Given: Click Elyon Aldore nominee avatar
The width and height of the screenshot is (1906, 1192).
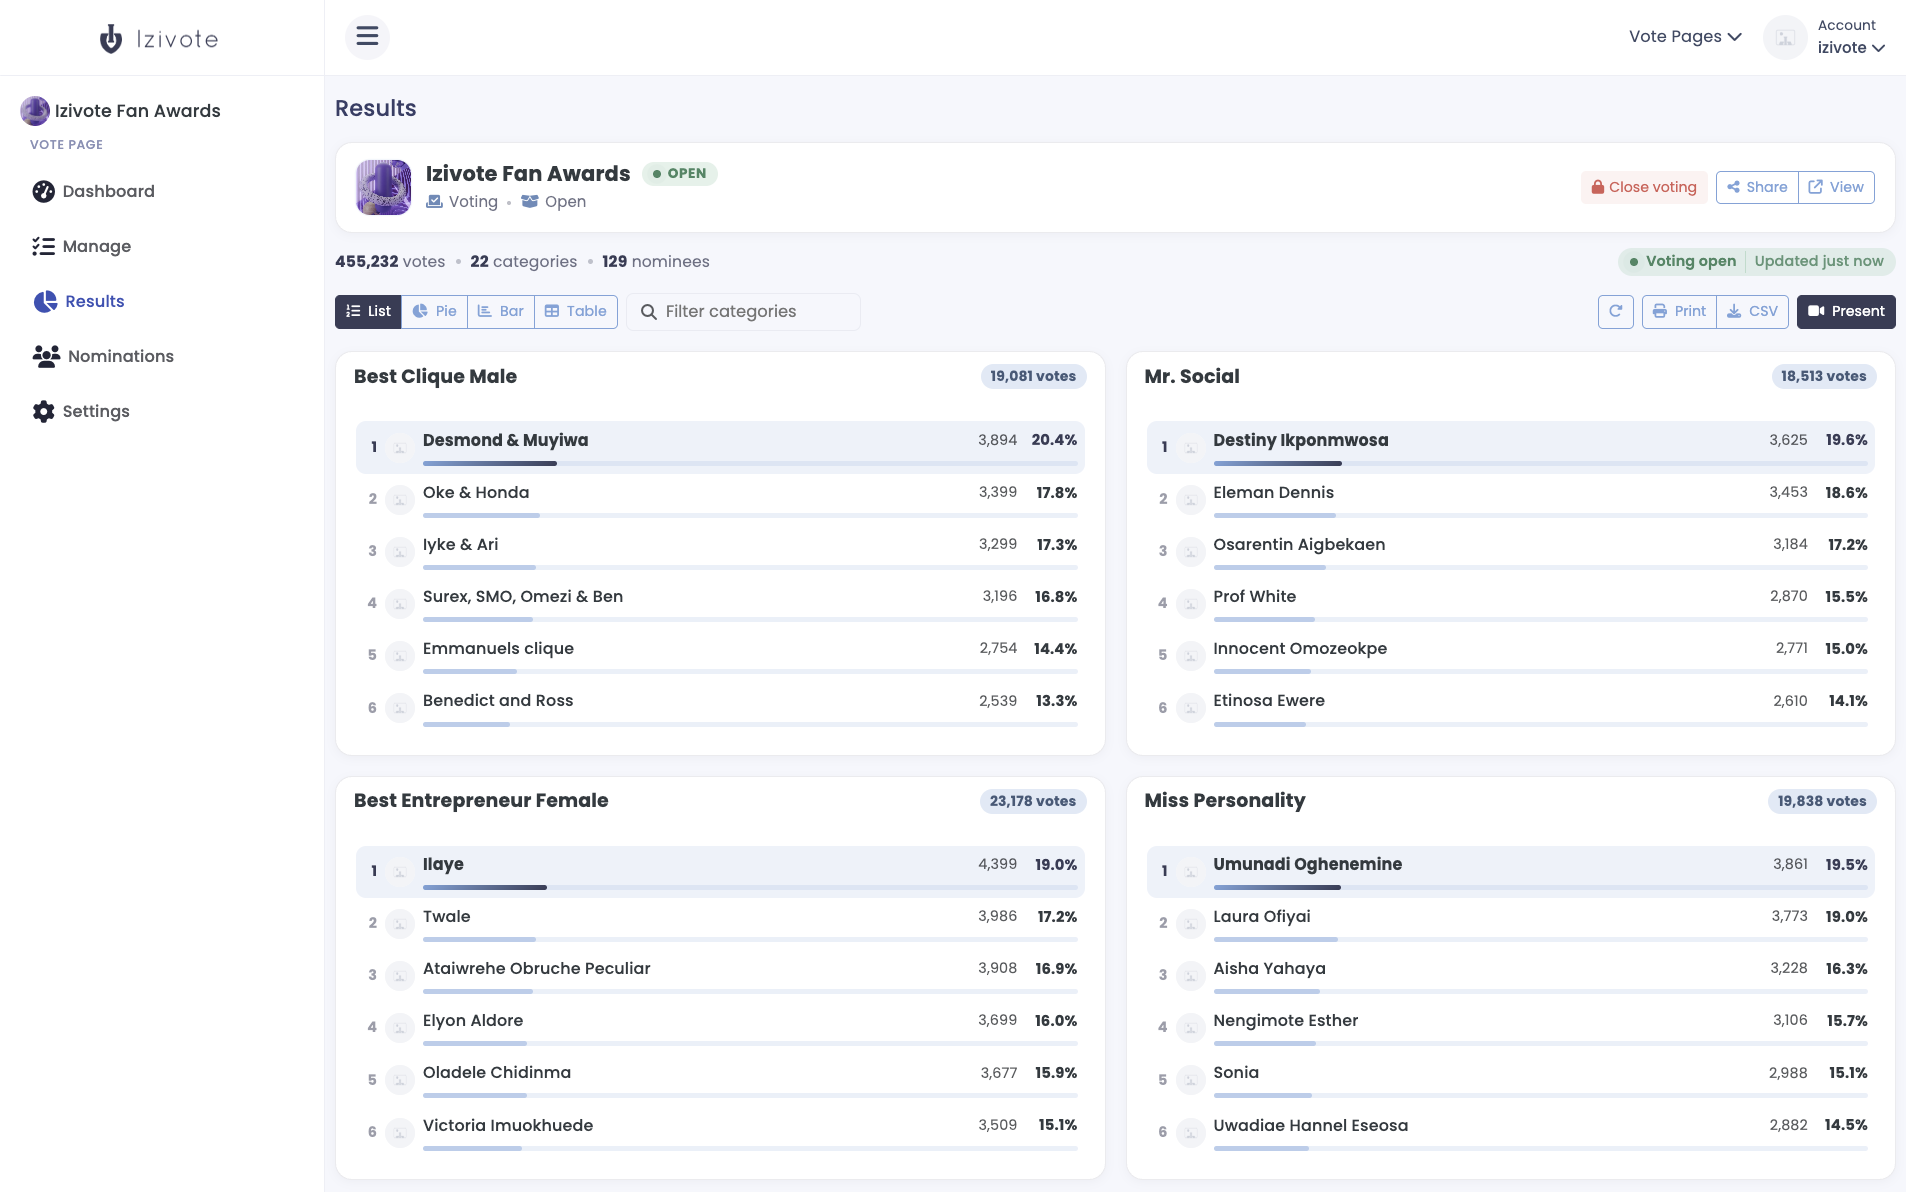Looking at the screenshot, I should pos(400,1027).
